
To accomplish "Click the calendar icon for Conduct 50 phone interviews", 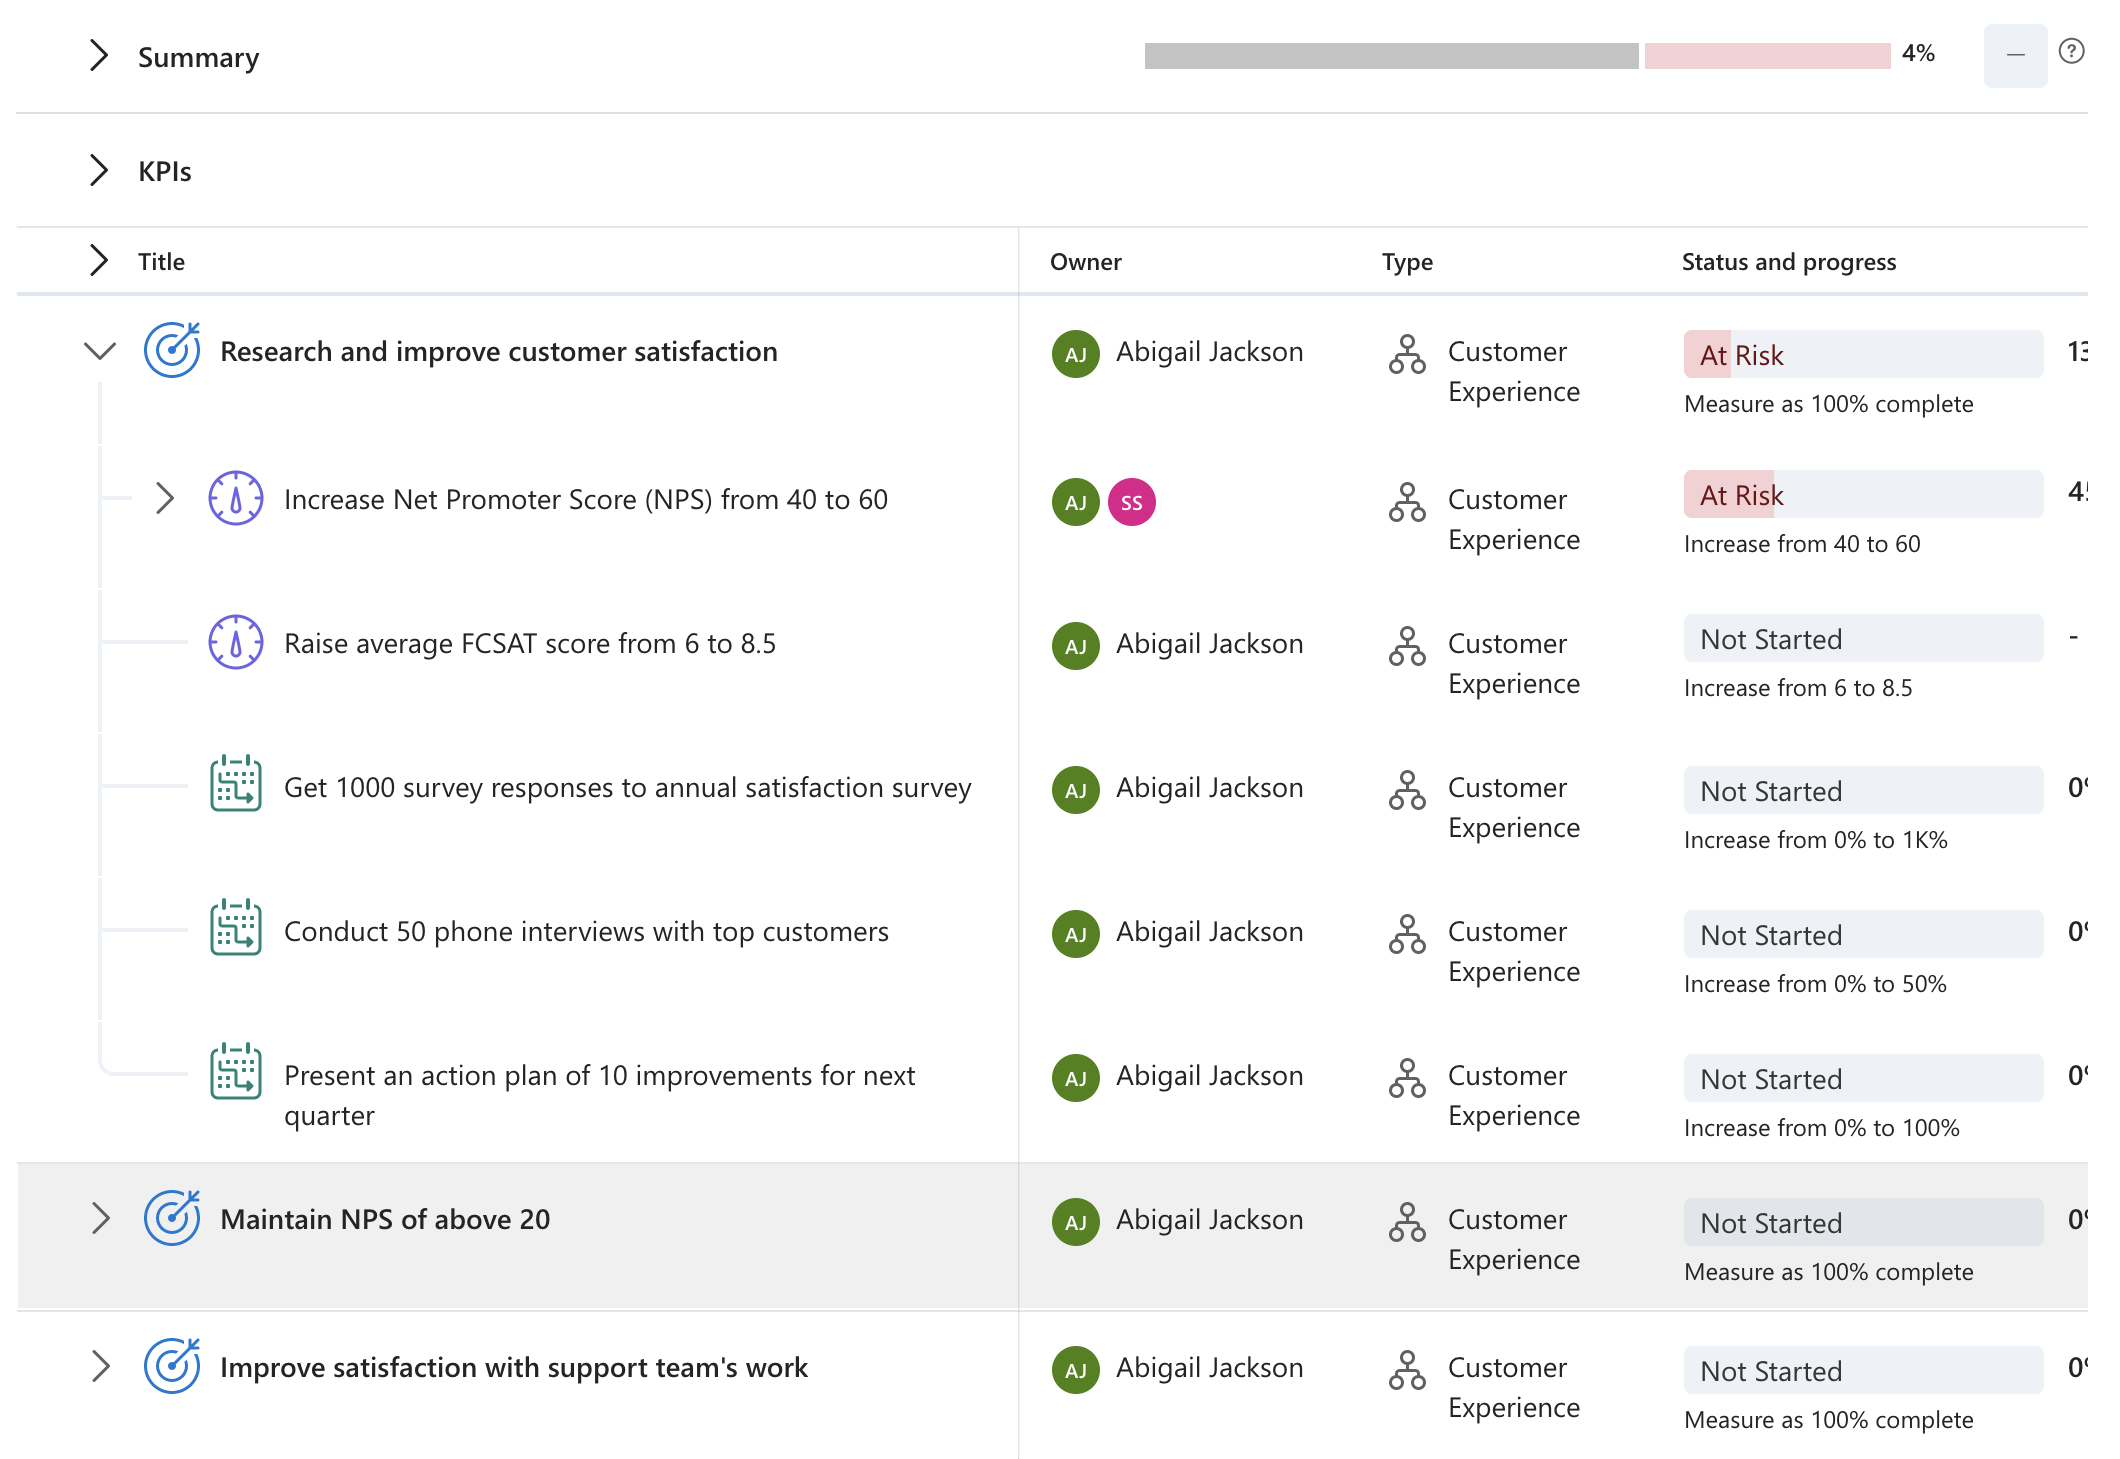I will point(236,928).
